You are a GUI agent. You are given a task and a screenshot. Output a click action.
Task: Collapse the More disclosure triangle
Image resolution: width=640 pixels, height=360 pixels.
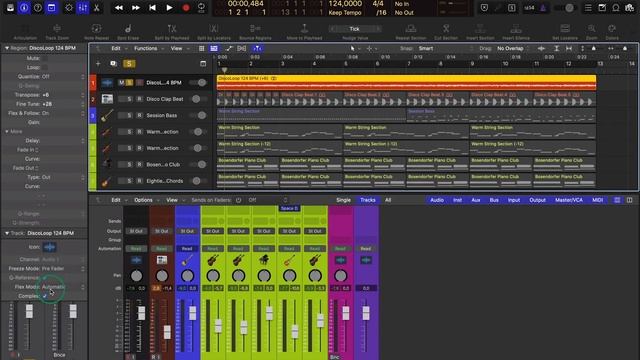(7, 131)
